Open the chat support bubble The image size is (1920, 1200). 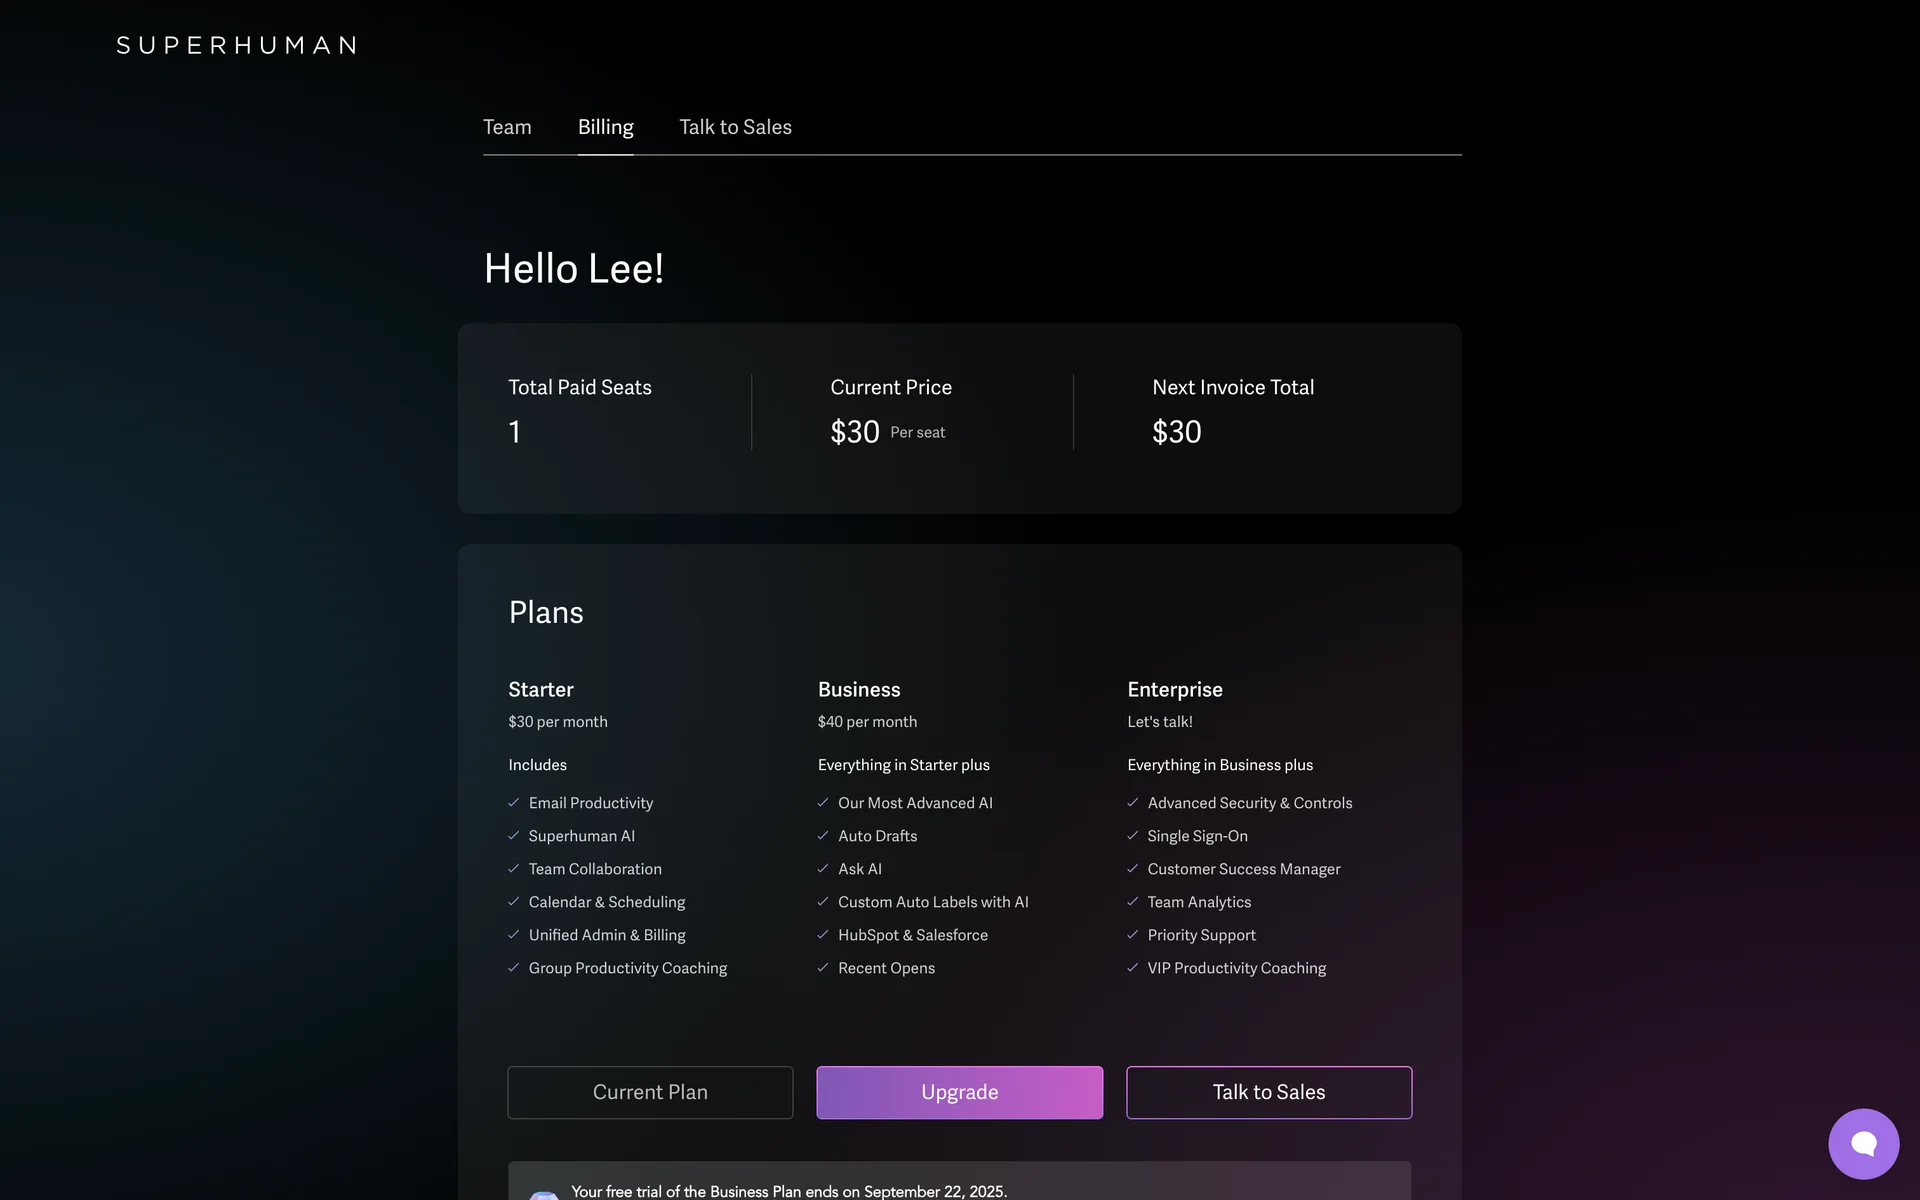[x=1863, y=1143]
